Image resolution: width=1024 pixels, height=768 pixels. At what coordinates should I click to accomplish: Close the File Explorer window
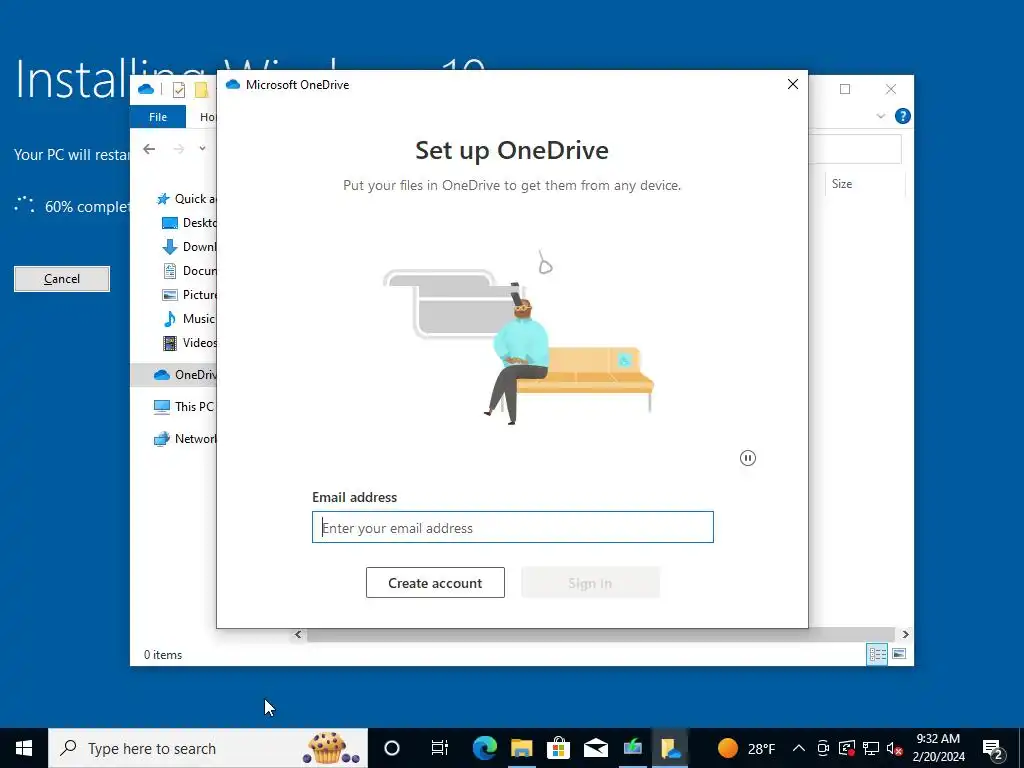click(x=891, y=89)
